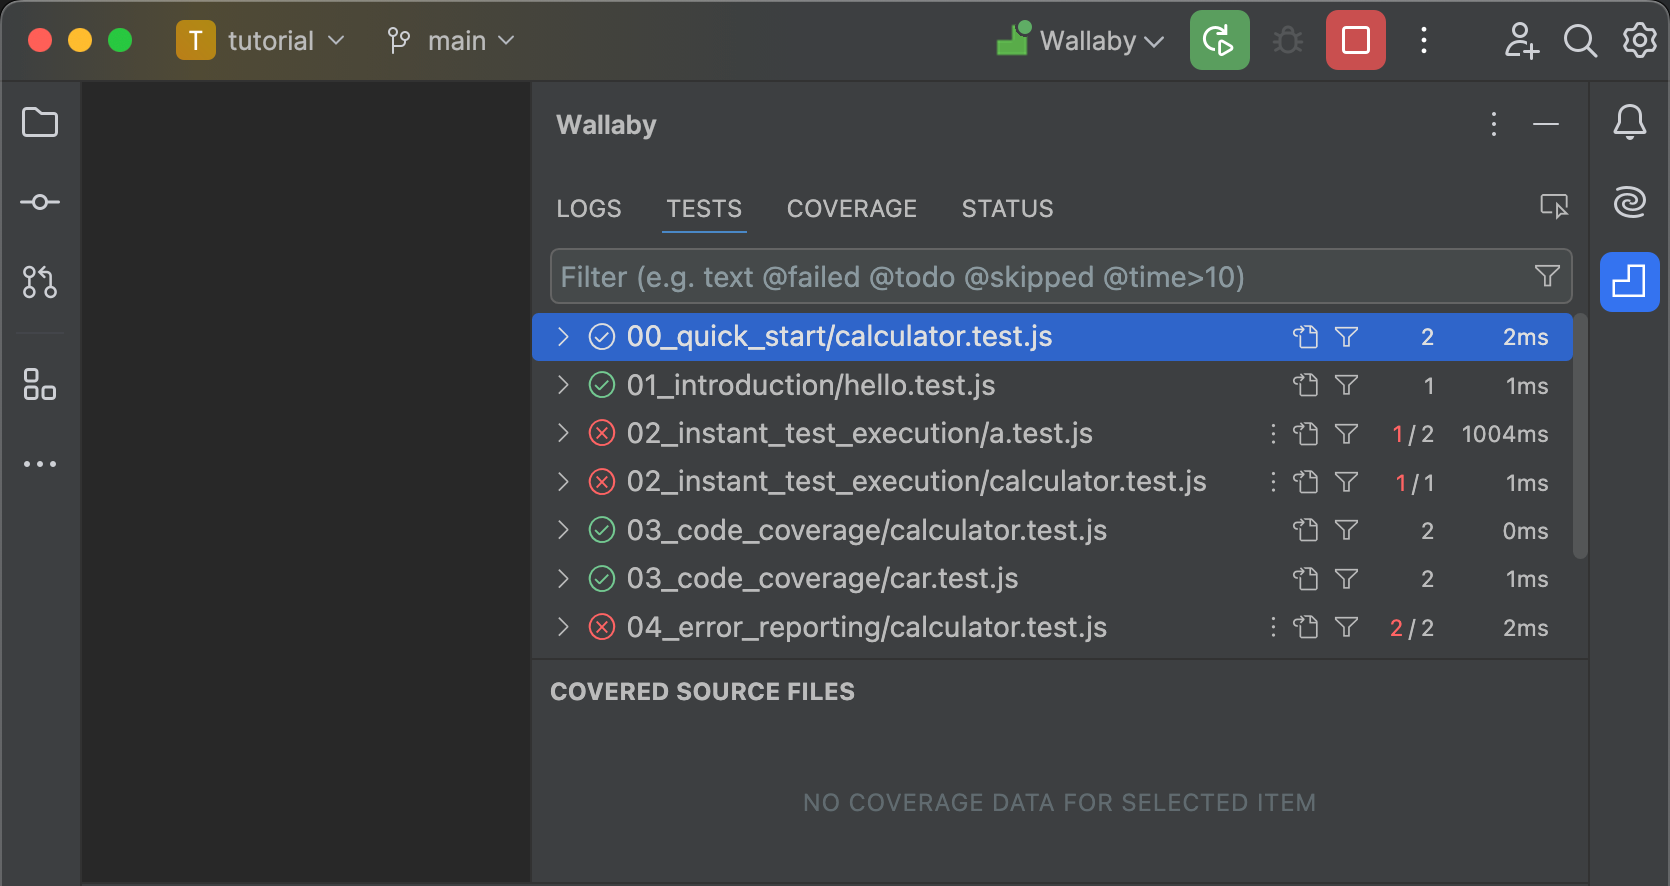Expand the 02_instant_test_execution/a.test.js row
This screenshot has height=886, width=1670.
click(563, 433)
